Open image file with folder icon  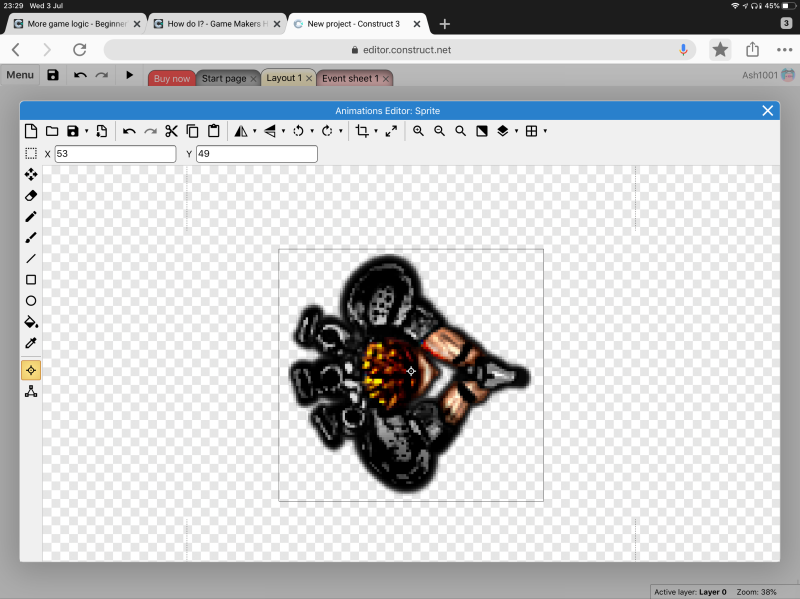pos(52,131)
